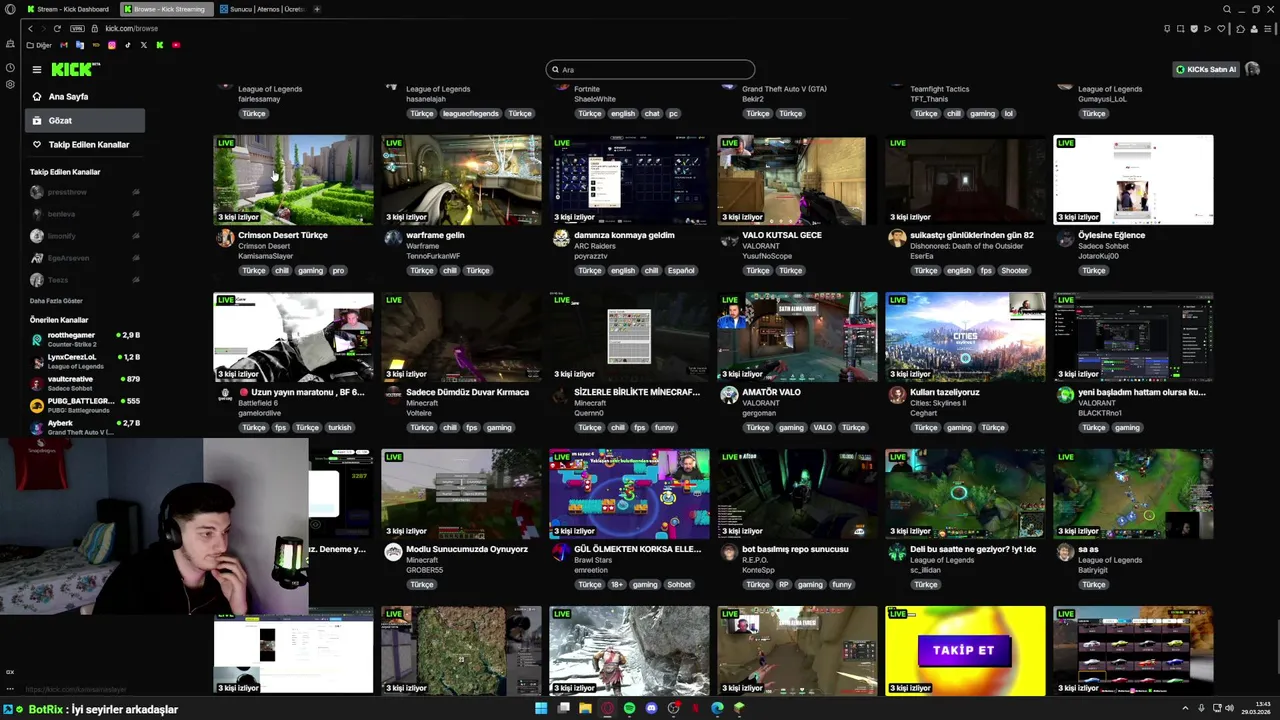This screenshot has width=1280, height=720.
Task: Open the Instagram bookmark icon
Action: point(111,45)
